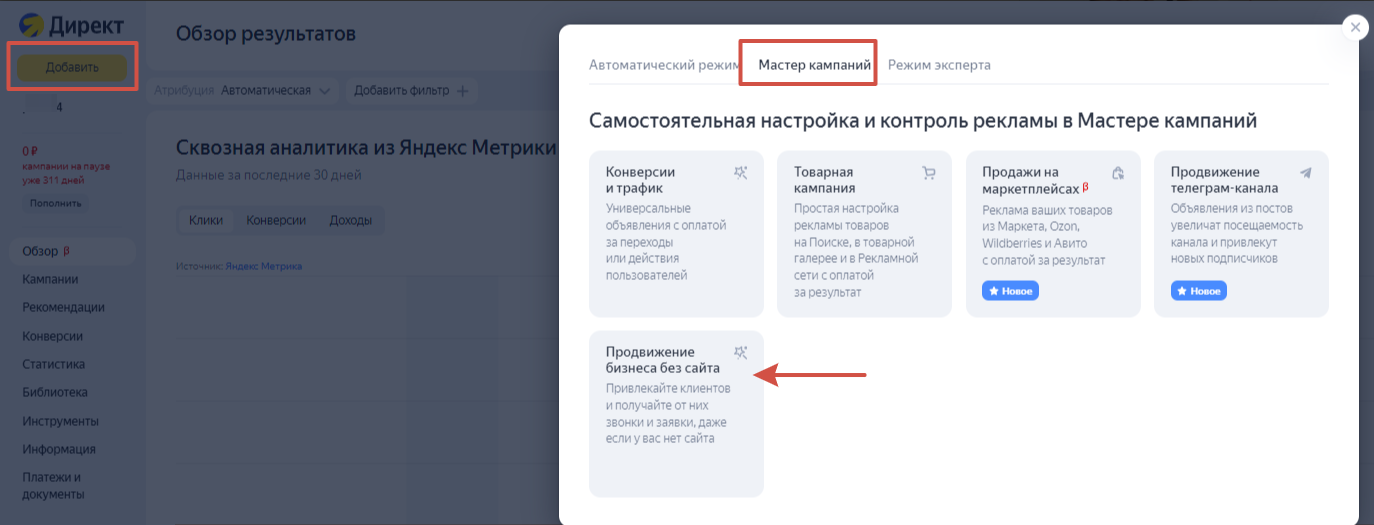Viewport: 1374px width, 525px height.
Task: Click Новое badge on телеграм-канала card
Action: 1198,291
